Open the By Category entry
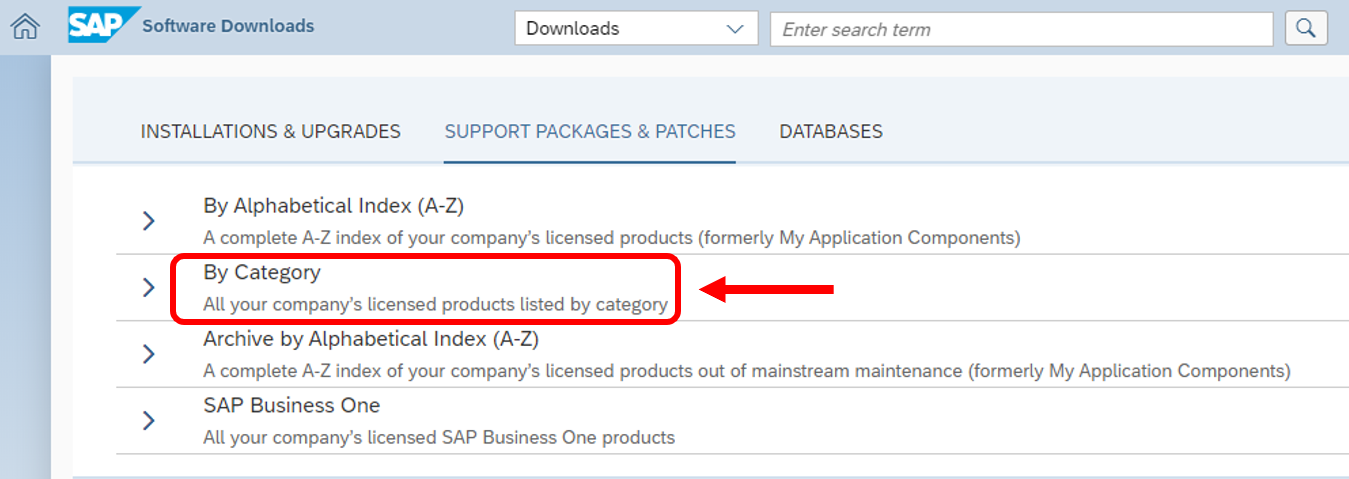The height and width of the screenshot is (479, 1349). click(262, 272)
